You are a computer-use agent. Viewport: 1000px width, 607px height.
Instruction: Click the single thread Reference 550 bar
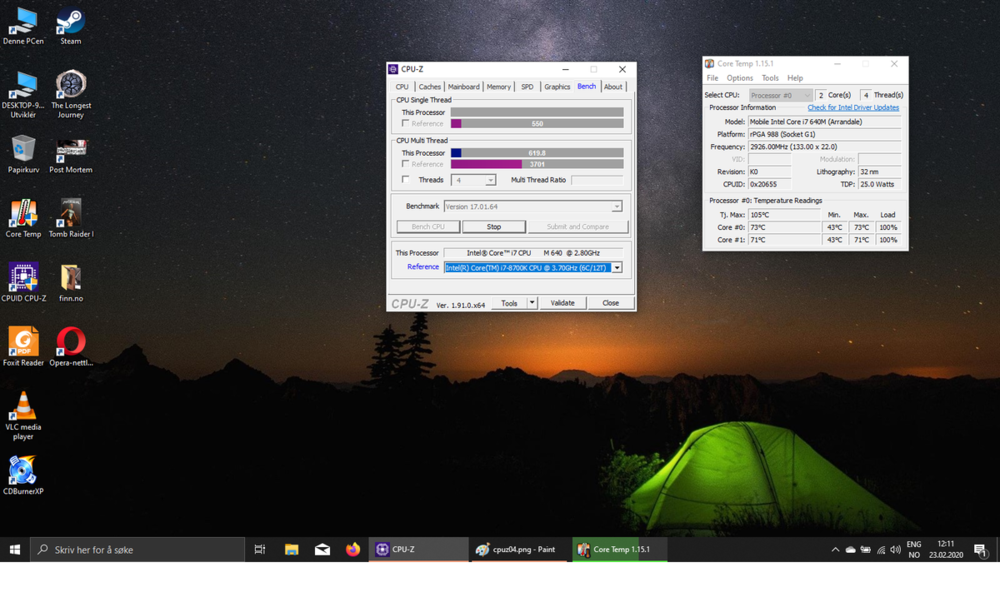pos(537,123)
